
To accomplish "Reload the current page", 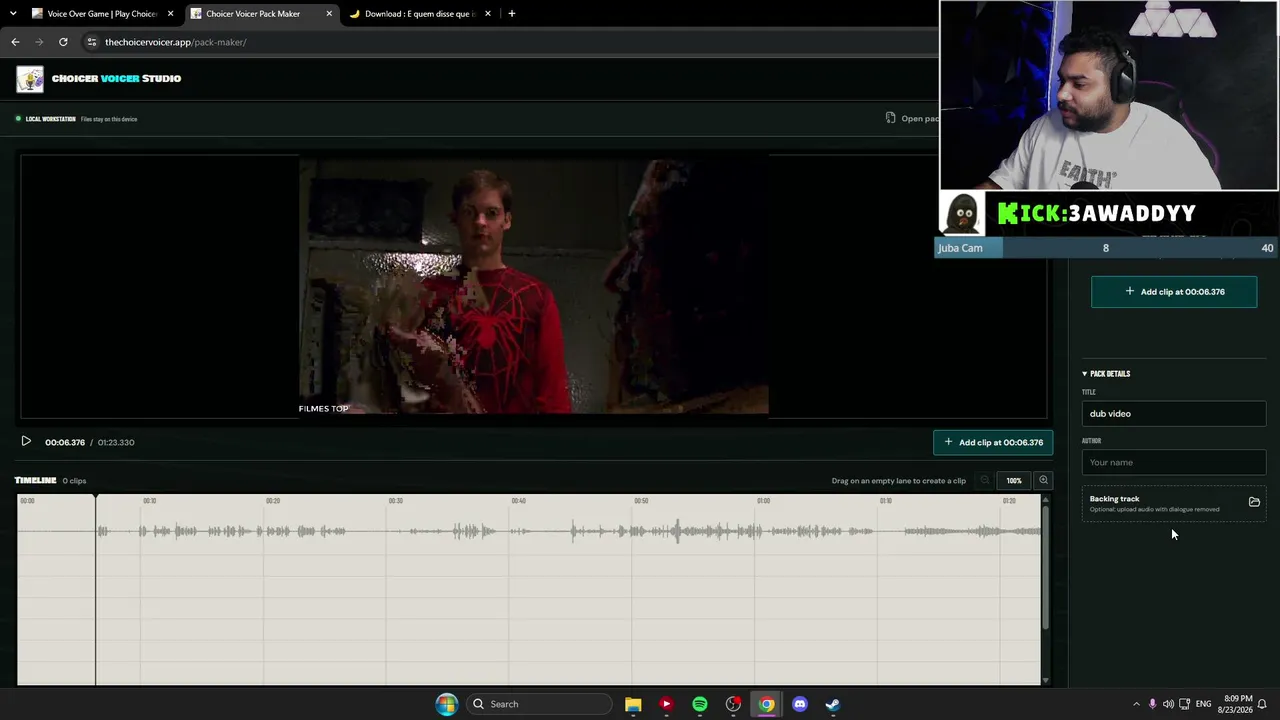I will (63, 42).
